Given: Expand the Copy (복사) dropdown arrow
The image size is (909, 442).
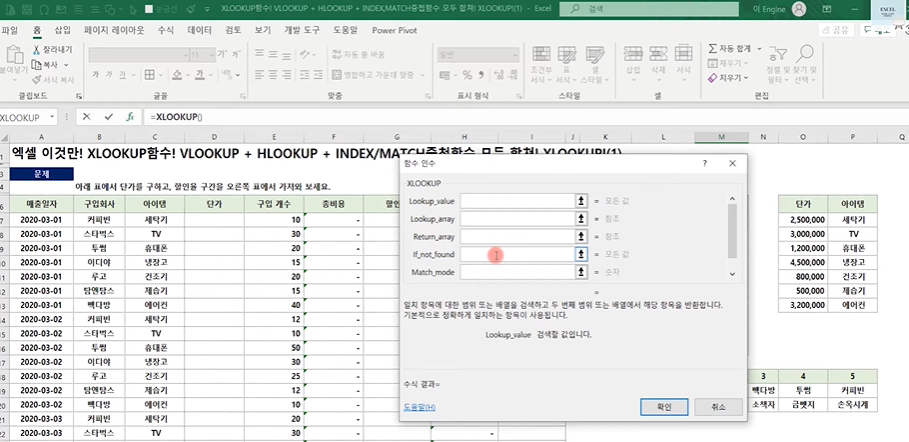Looking at the screenshot, I should pos(66,65).
